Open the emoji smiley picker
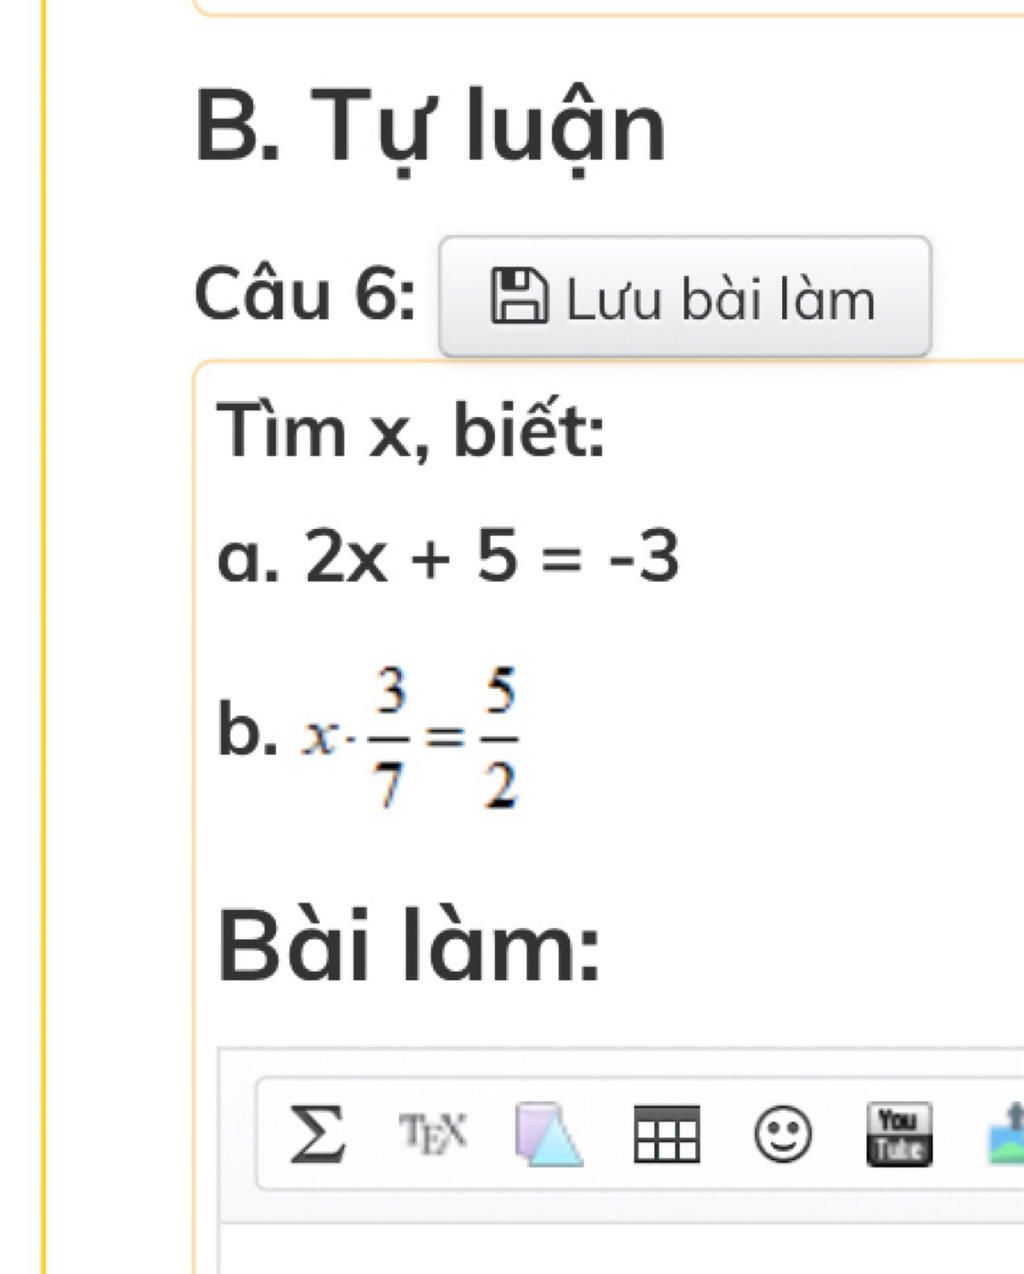The image size is (1024, 1274). 782,1134
